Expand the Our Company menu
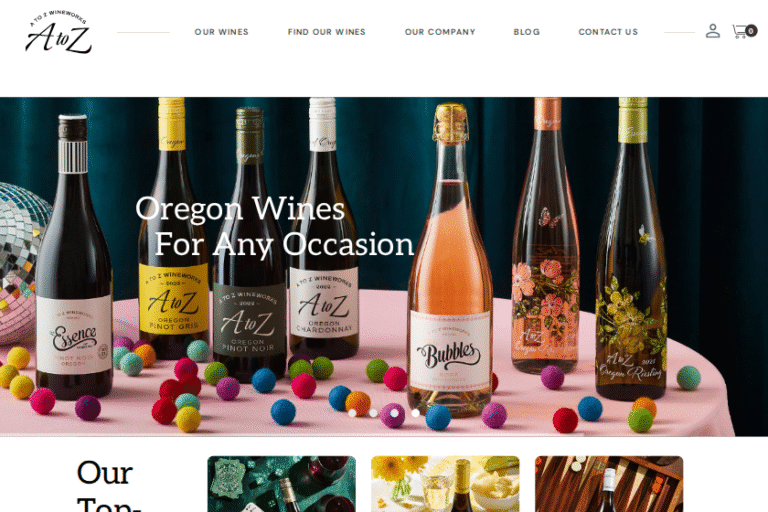 tap(440, 32)
